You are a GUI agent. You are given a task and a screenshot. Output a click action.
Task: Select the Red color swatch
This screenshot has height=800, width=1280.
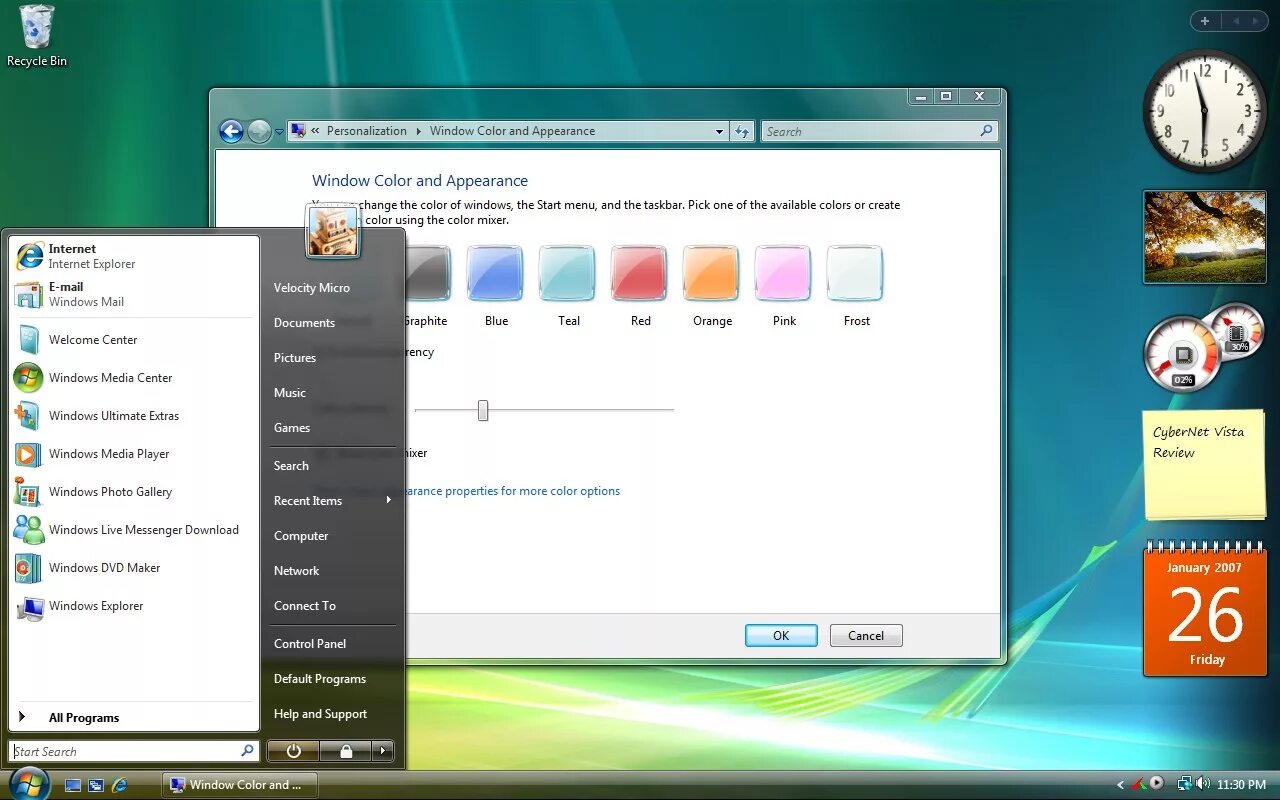640,273
